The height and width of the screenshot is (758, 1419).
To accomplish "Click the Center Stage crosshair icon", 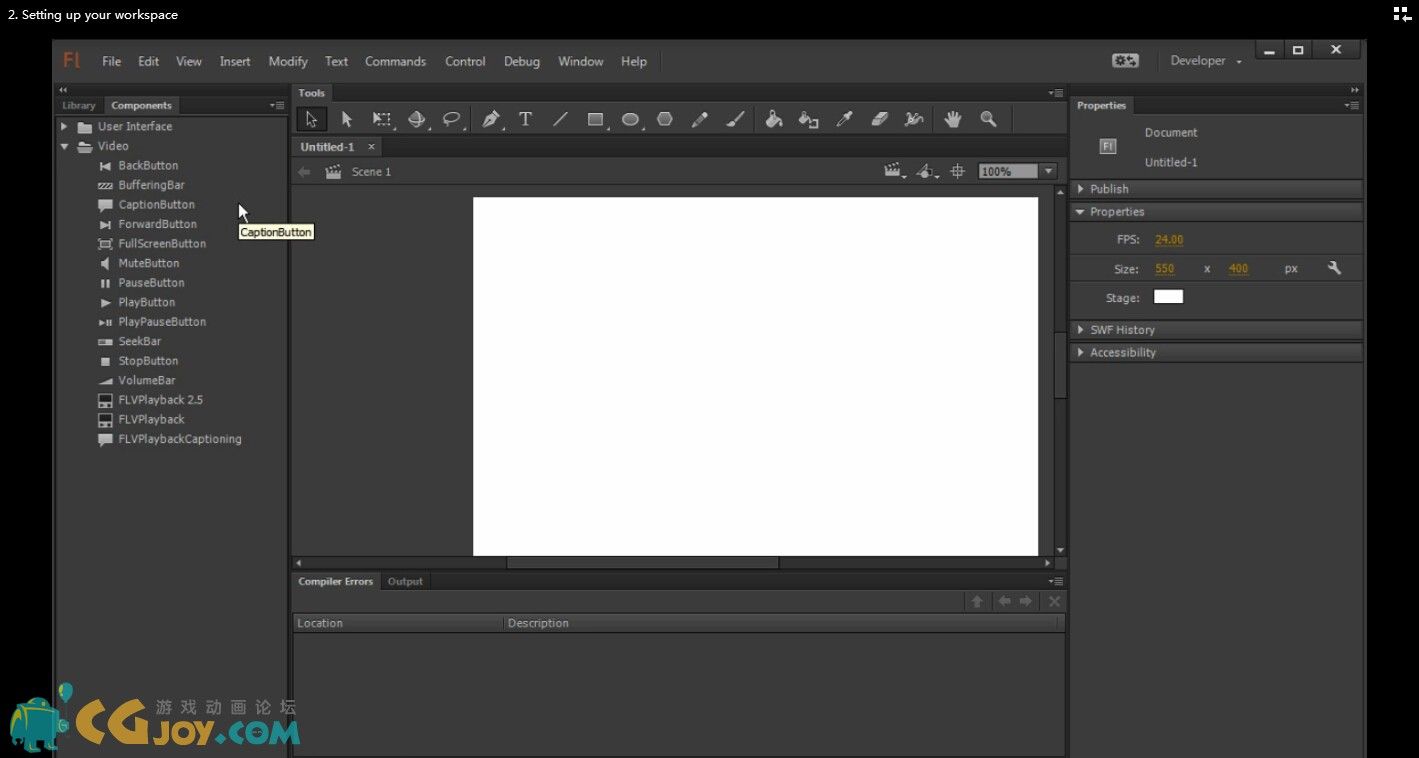I will [957, 172].
